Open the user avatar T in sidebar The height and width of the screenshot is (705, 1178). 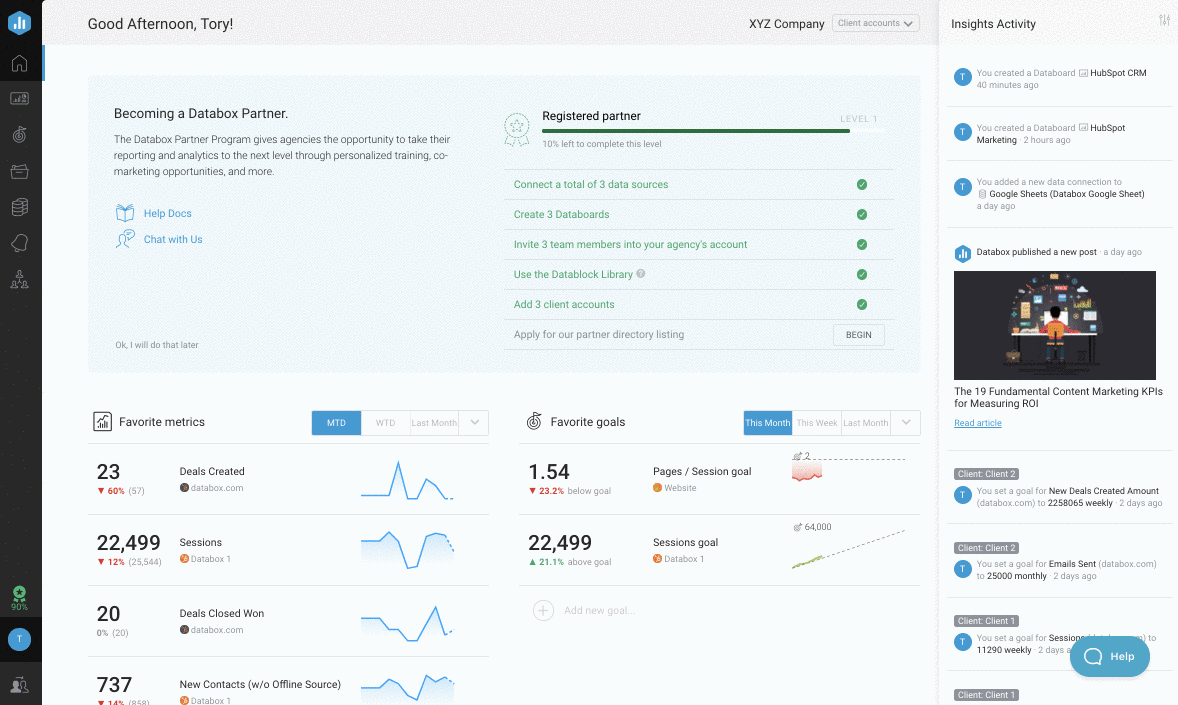20,639
